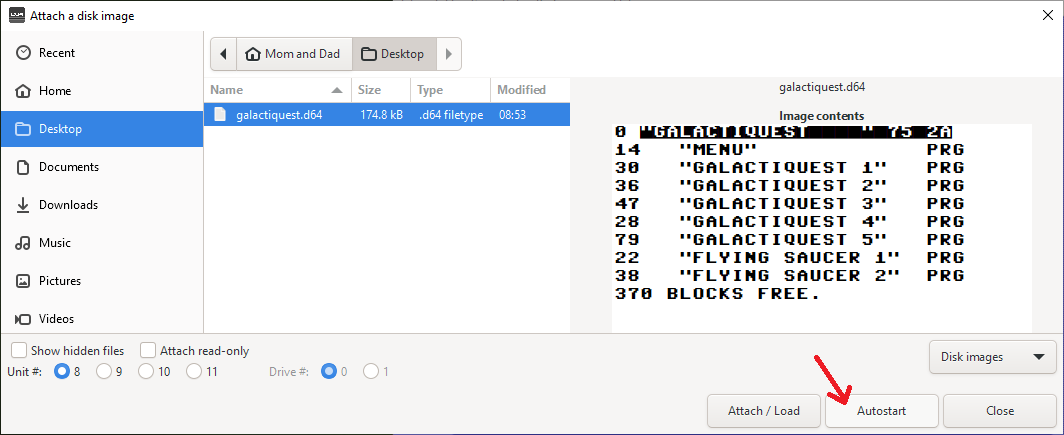Click the Autostart button
The image size is (1064, 435).
[x=881, y=411]
